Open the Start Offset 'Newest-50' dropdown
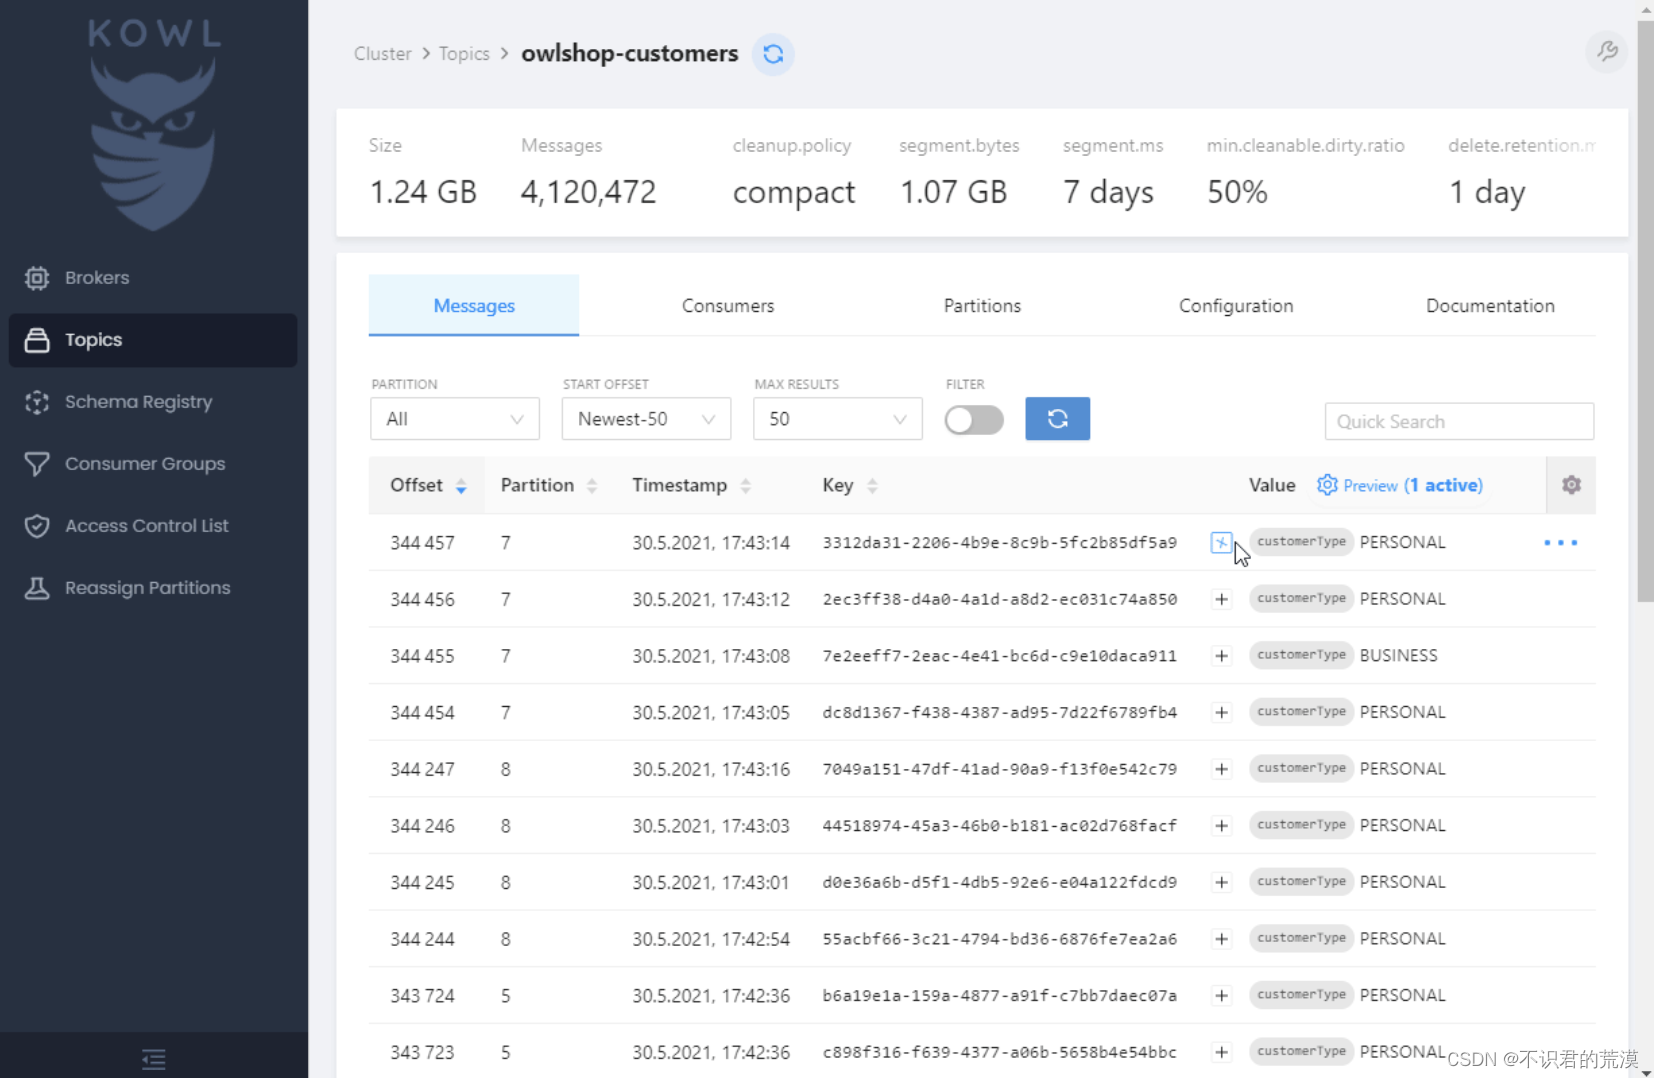Screen dimensions: 1654x1078 pos(646,419)
